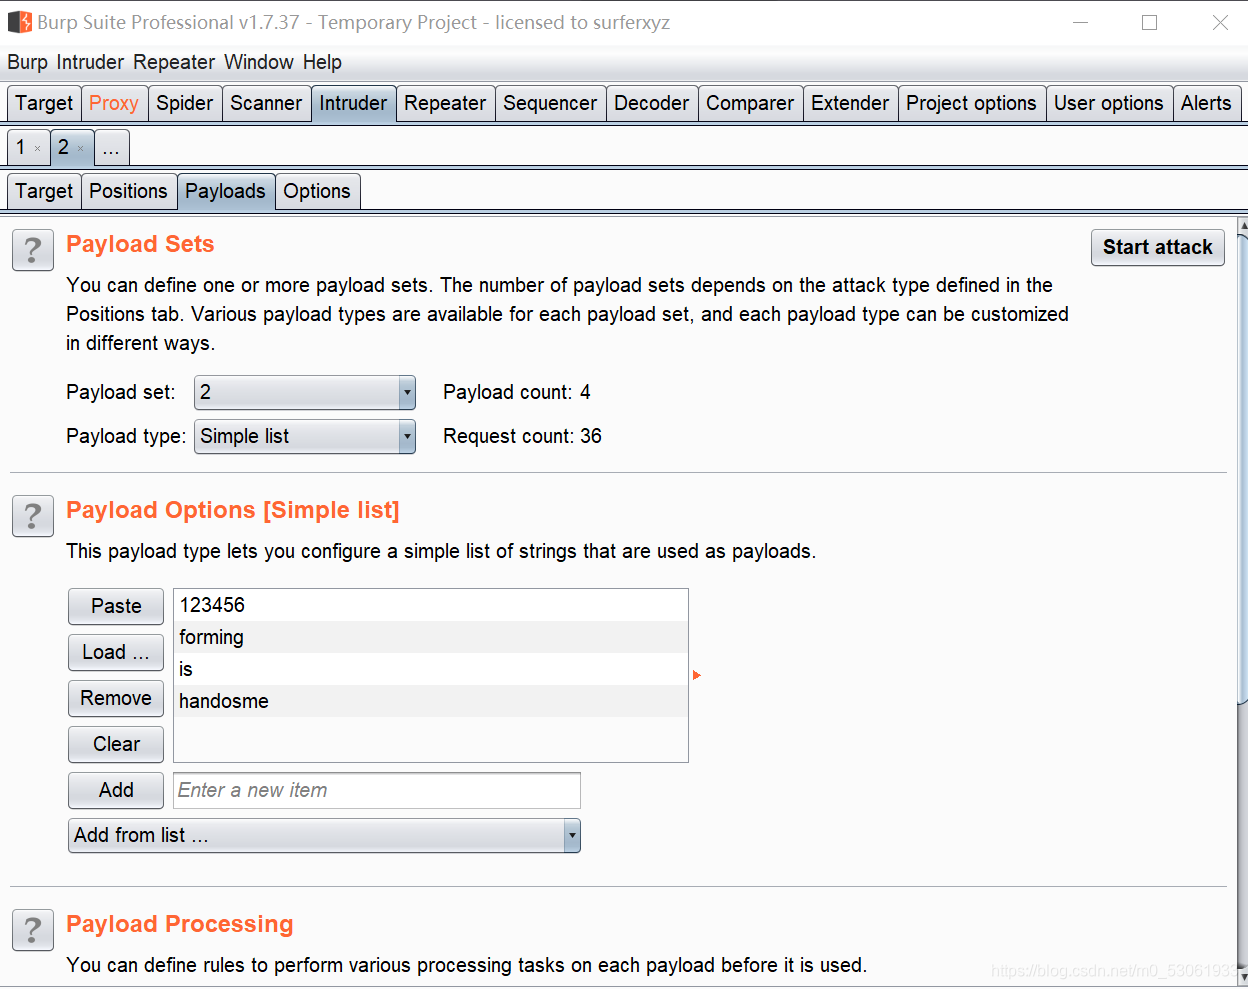Image resolution: width=1248 pixels, height=989 pixels.
Task: Click the Clear button
Action: (116, 744)
